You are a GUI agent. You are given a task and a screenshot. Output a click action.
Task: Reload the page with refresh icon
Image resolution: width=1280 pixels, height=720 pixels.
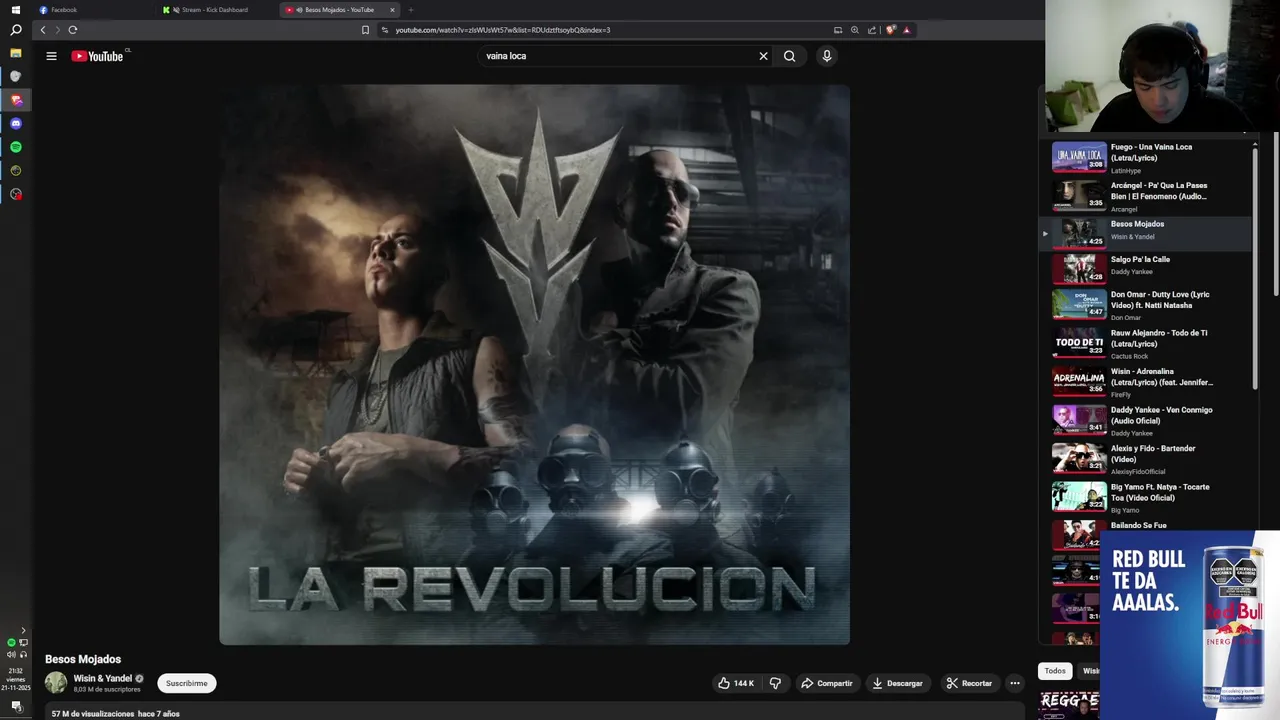tap(72, 30)
